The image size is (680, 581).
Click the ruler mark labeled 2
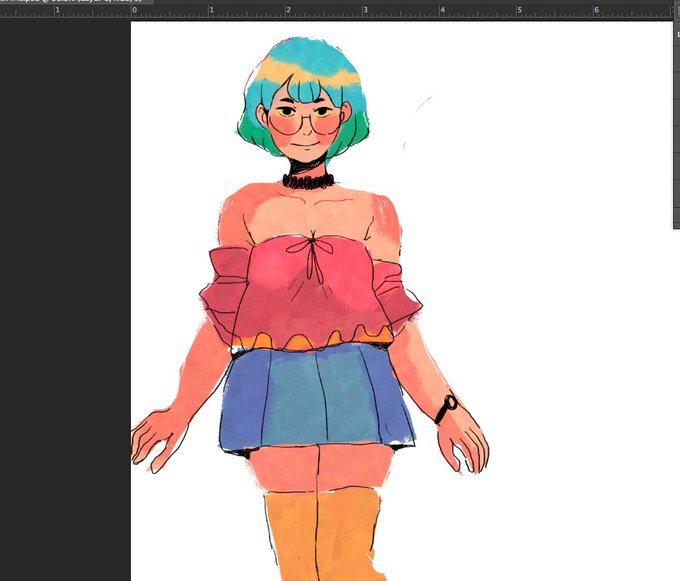289,10
